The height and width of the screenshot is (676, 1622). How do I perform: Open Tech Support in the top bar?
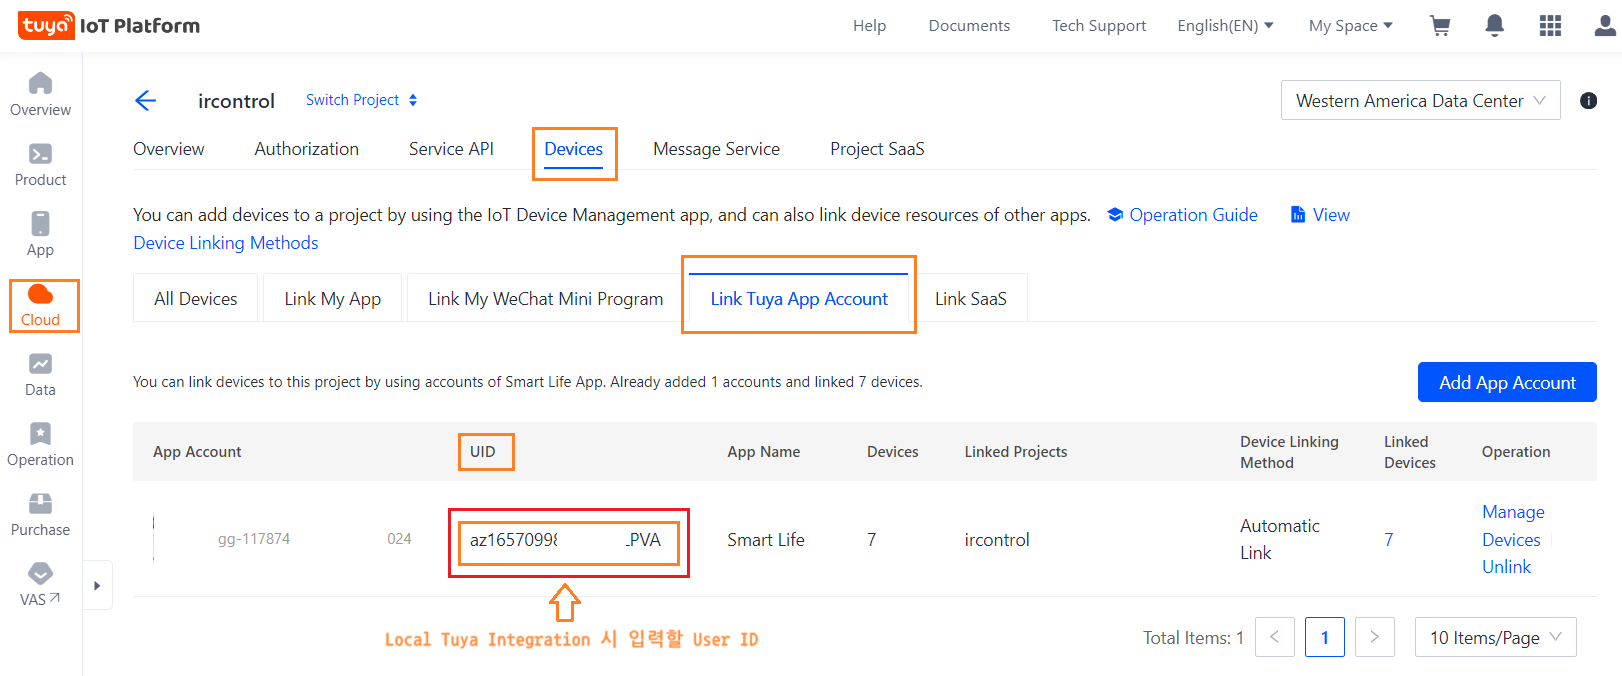[1099, 26]
